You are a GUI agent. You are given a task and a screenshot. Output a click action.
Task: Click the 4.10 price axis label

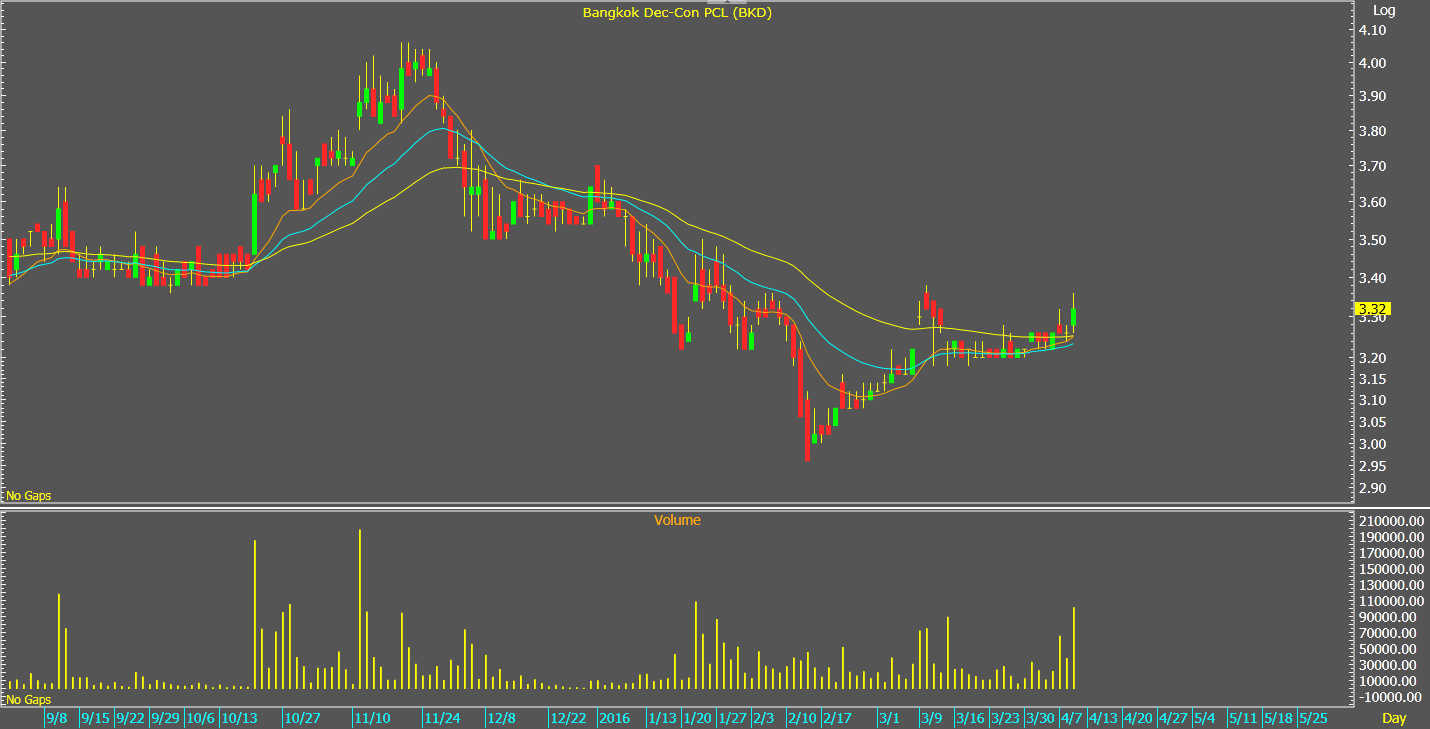(1373, 31)
